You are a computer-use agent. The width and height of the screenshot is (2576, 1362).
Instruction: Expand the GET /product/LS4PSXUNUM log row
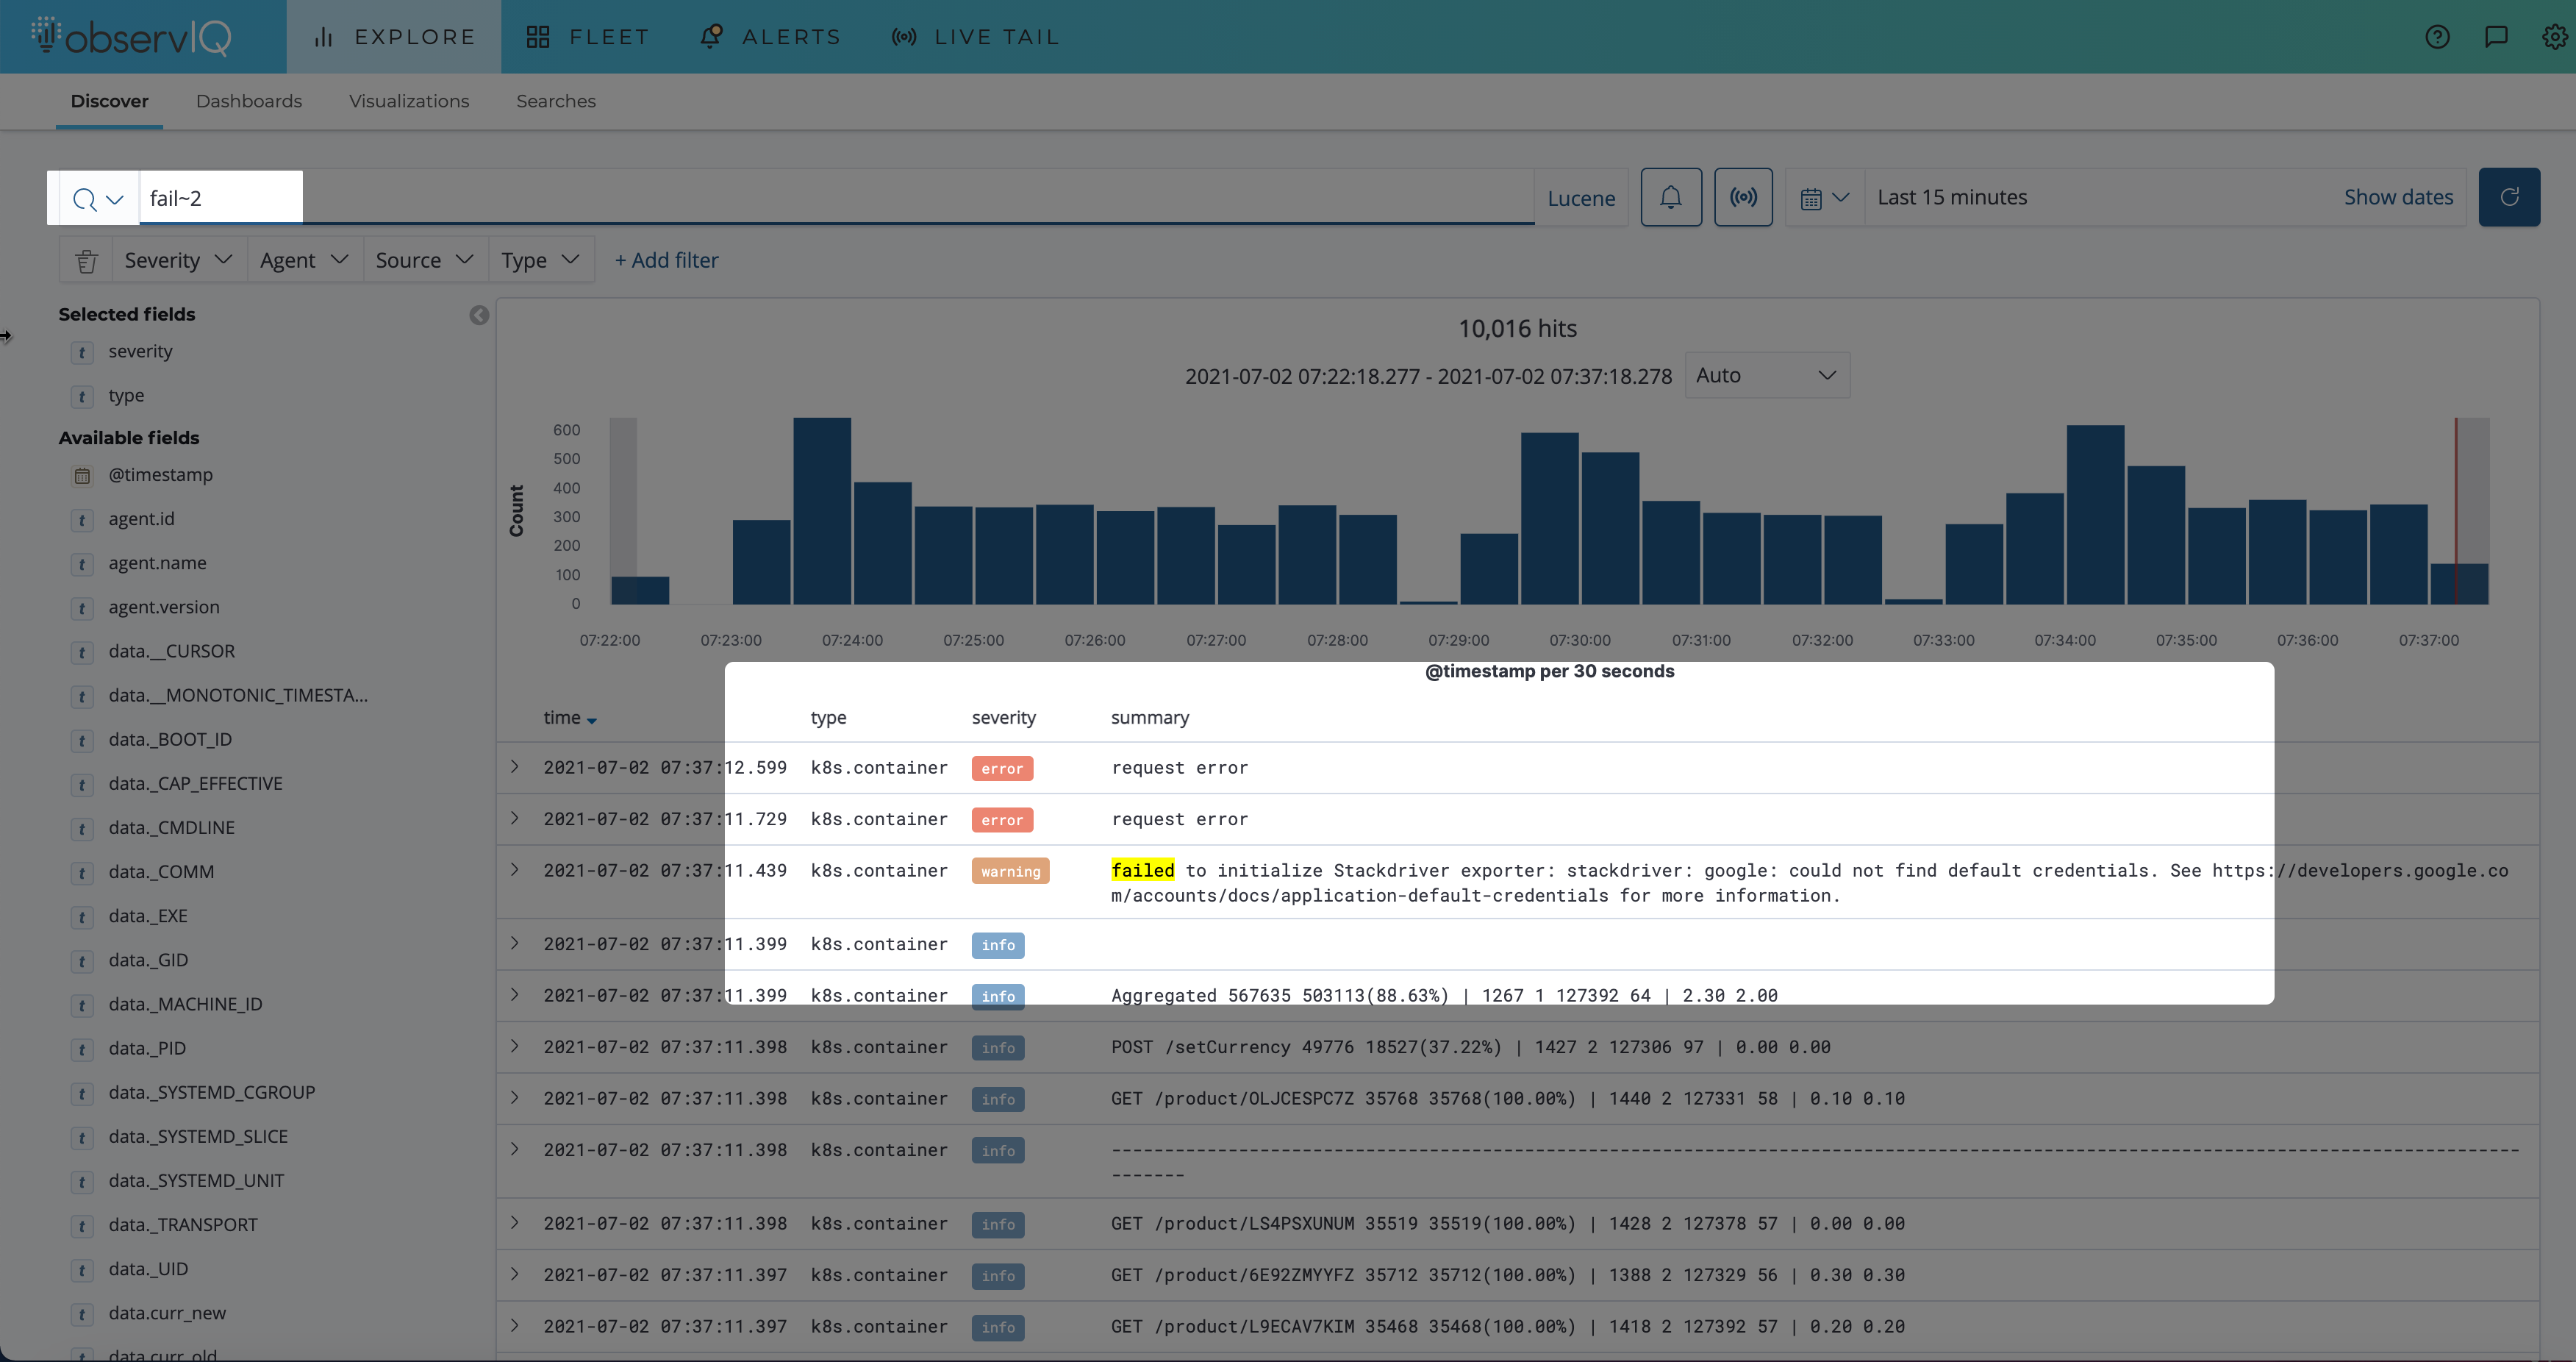(x=515, y=1223)
